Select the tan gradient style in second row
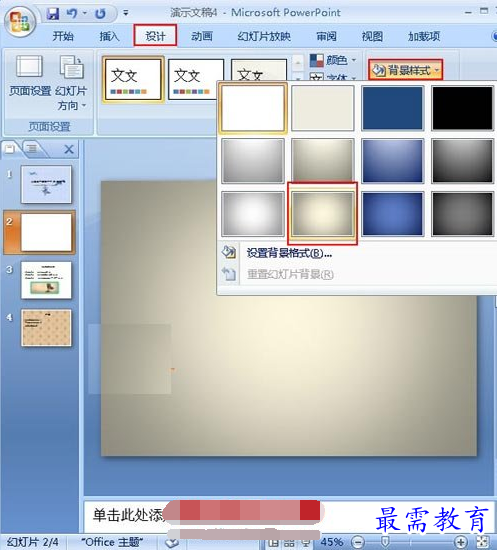The width and height of the screenshot is (497, 551). point(322,161)
